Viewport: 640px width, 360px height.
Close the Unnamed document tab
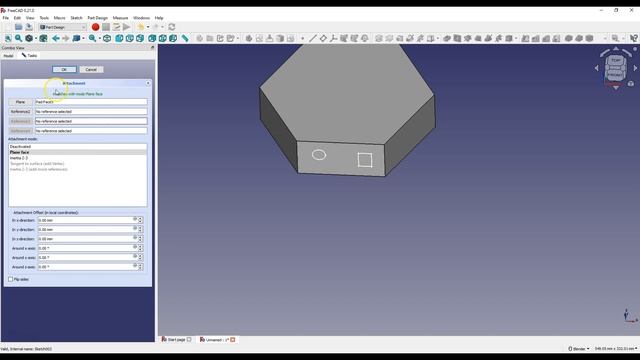pyautogui.click(x=233, y=340)
